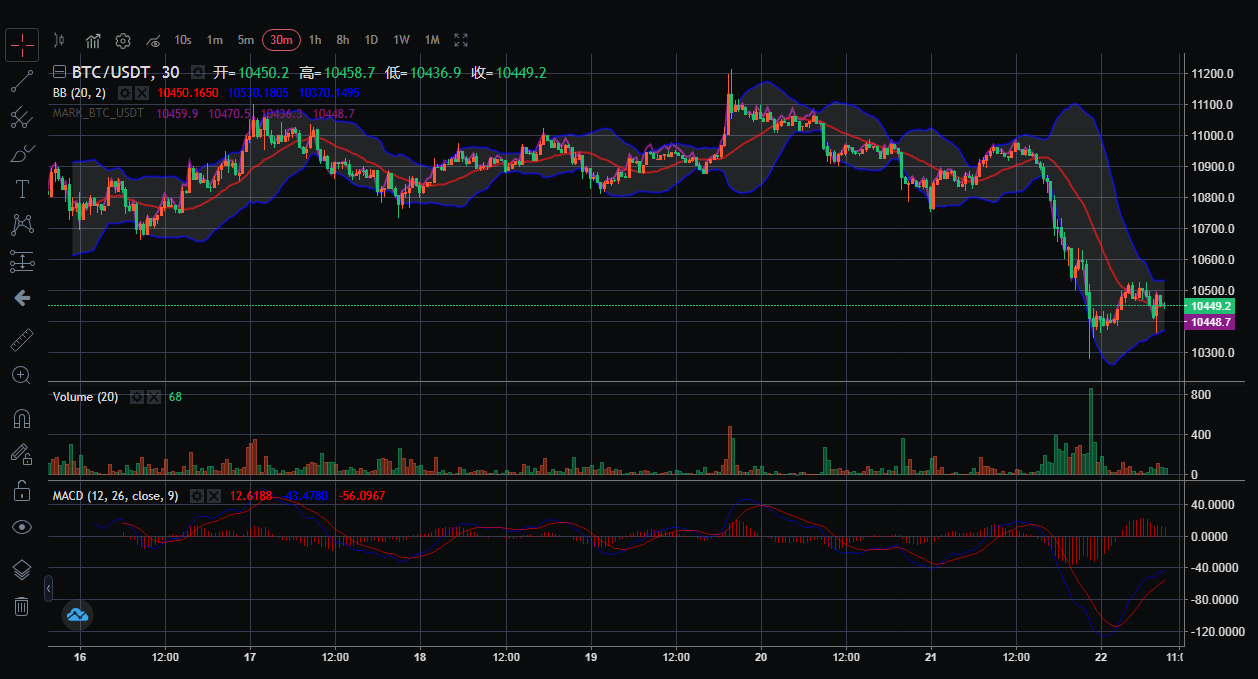Screen dimensions: 1258x679
Task: Open the chart settings gear
Action: (x=122, y=40)
